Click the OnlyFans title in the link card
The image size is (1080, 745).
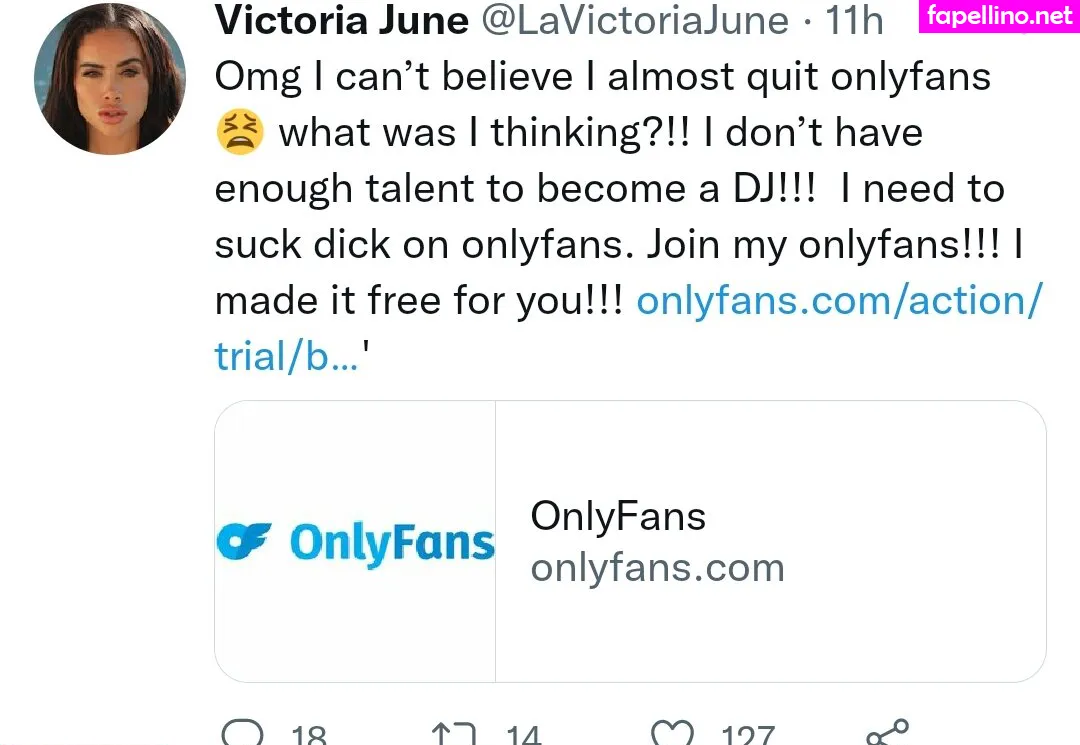618,516
